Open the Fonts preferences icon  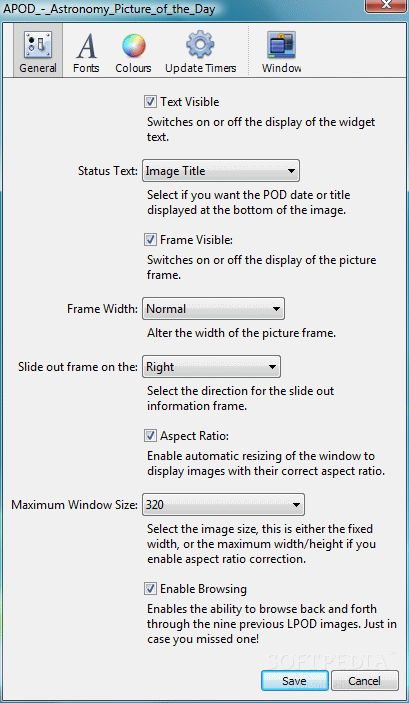tap(86, 46)
